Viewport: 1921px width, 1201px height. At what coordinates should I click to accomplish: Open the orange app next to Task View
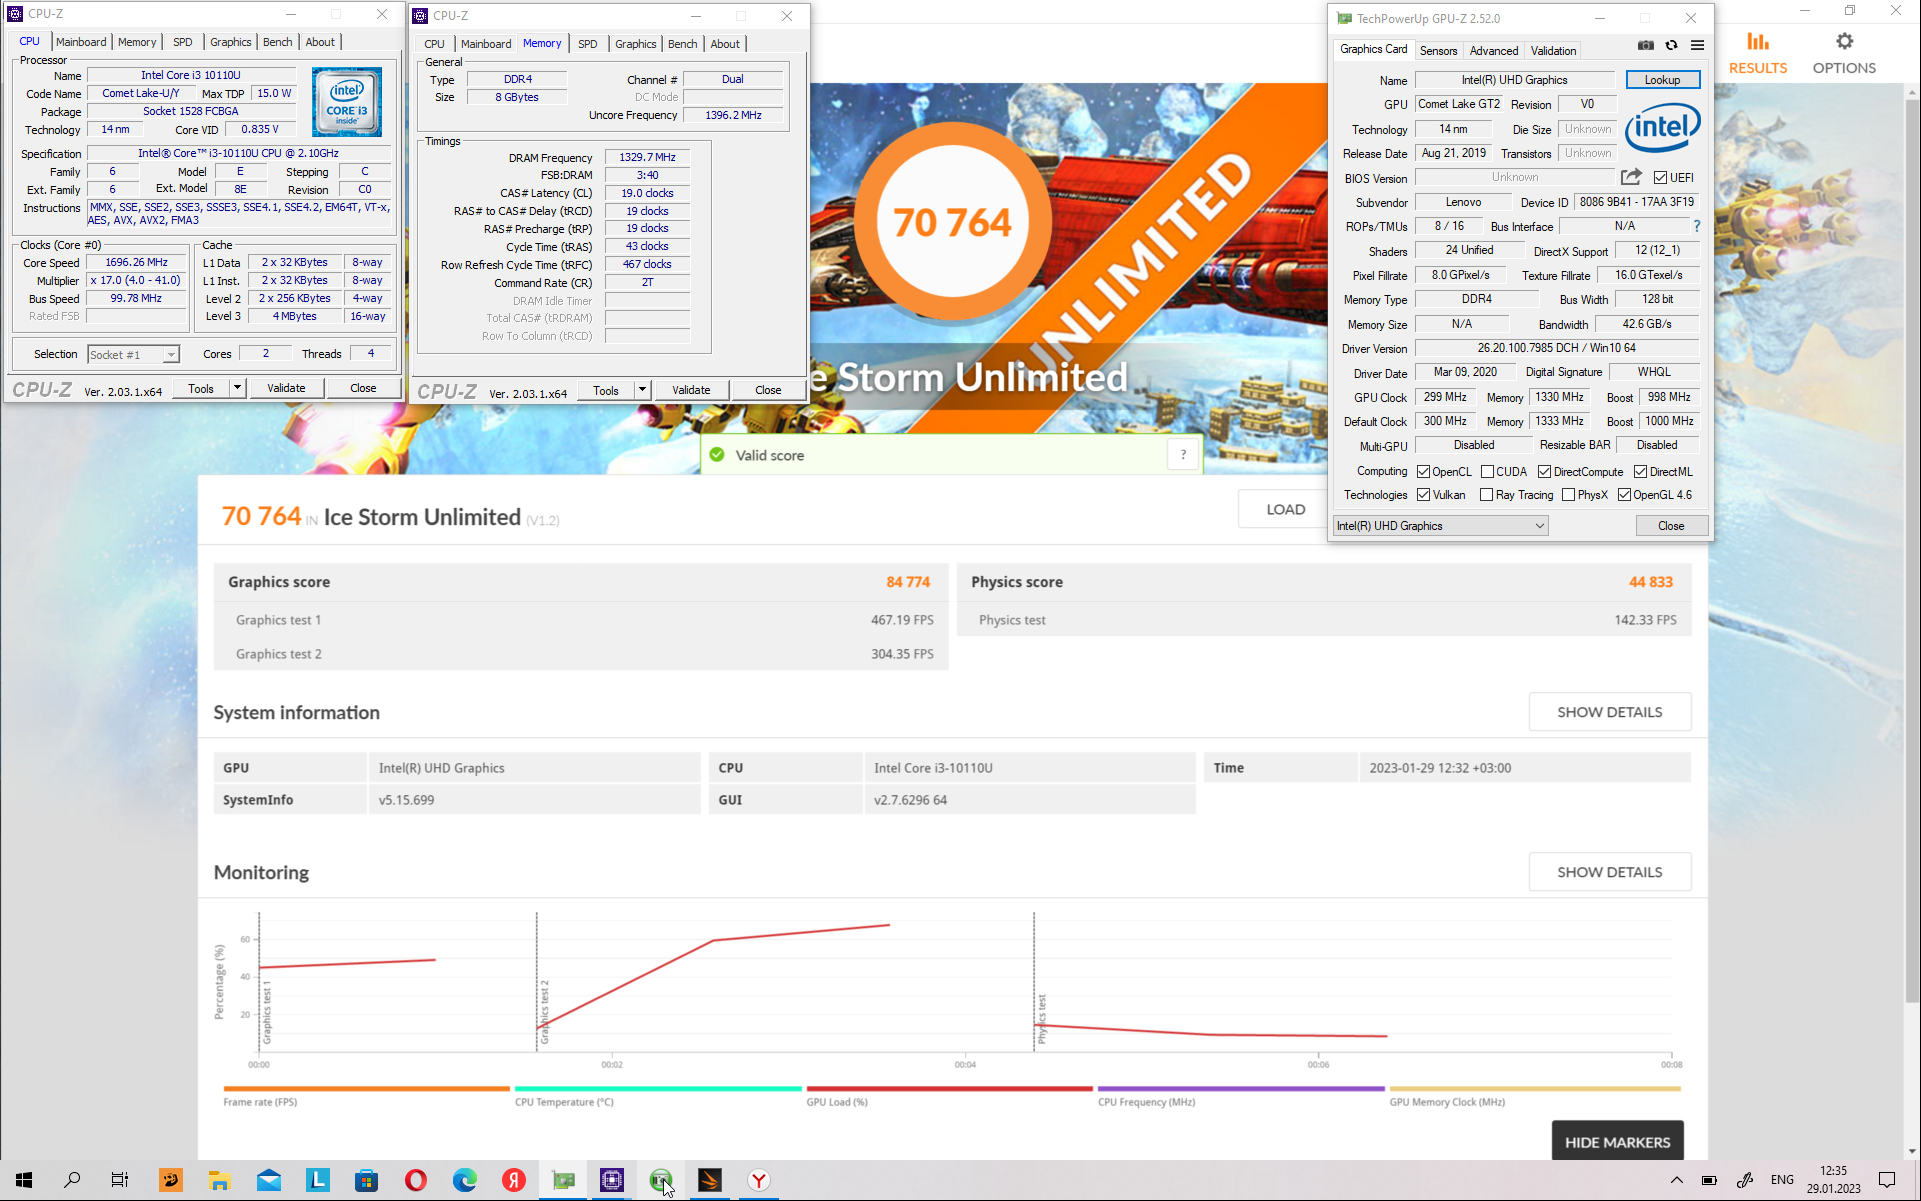tap(170, 1180)
